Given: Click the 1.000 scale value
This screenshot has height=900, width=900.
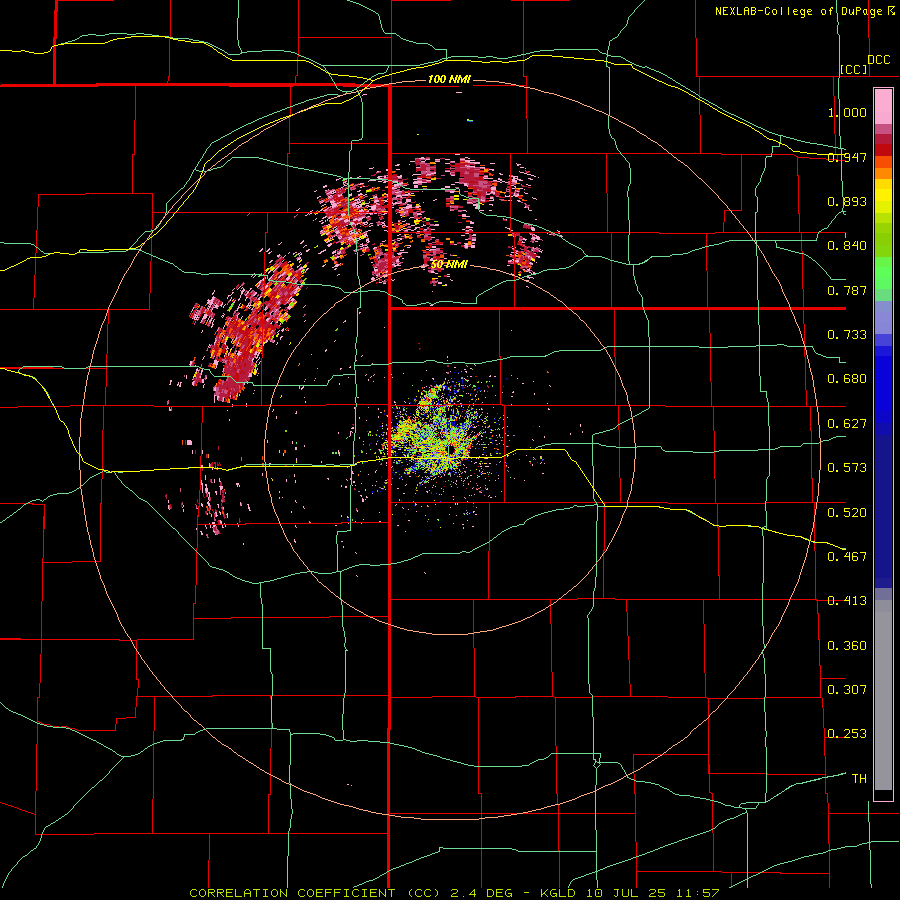Looking at the screenshot, I should coord(847,112).
